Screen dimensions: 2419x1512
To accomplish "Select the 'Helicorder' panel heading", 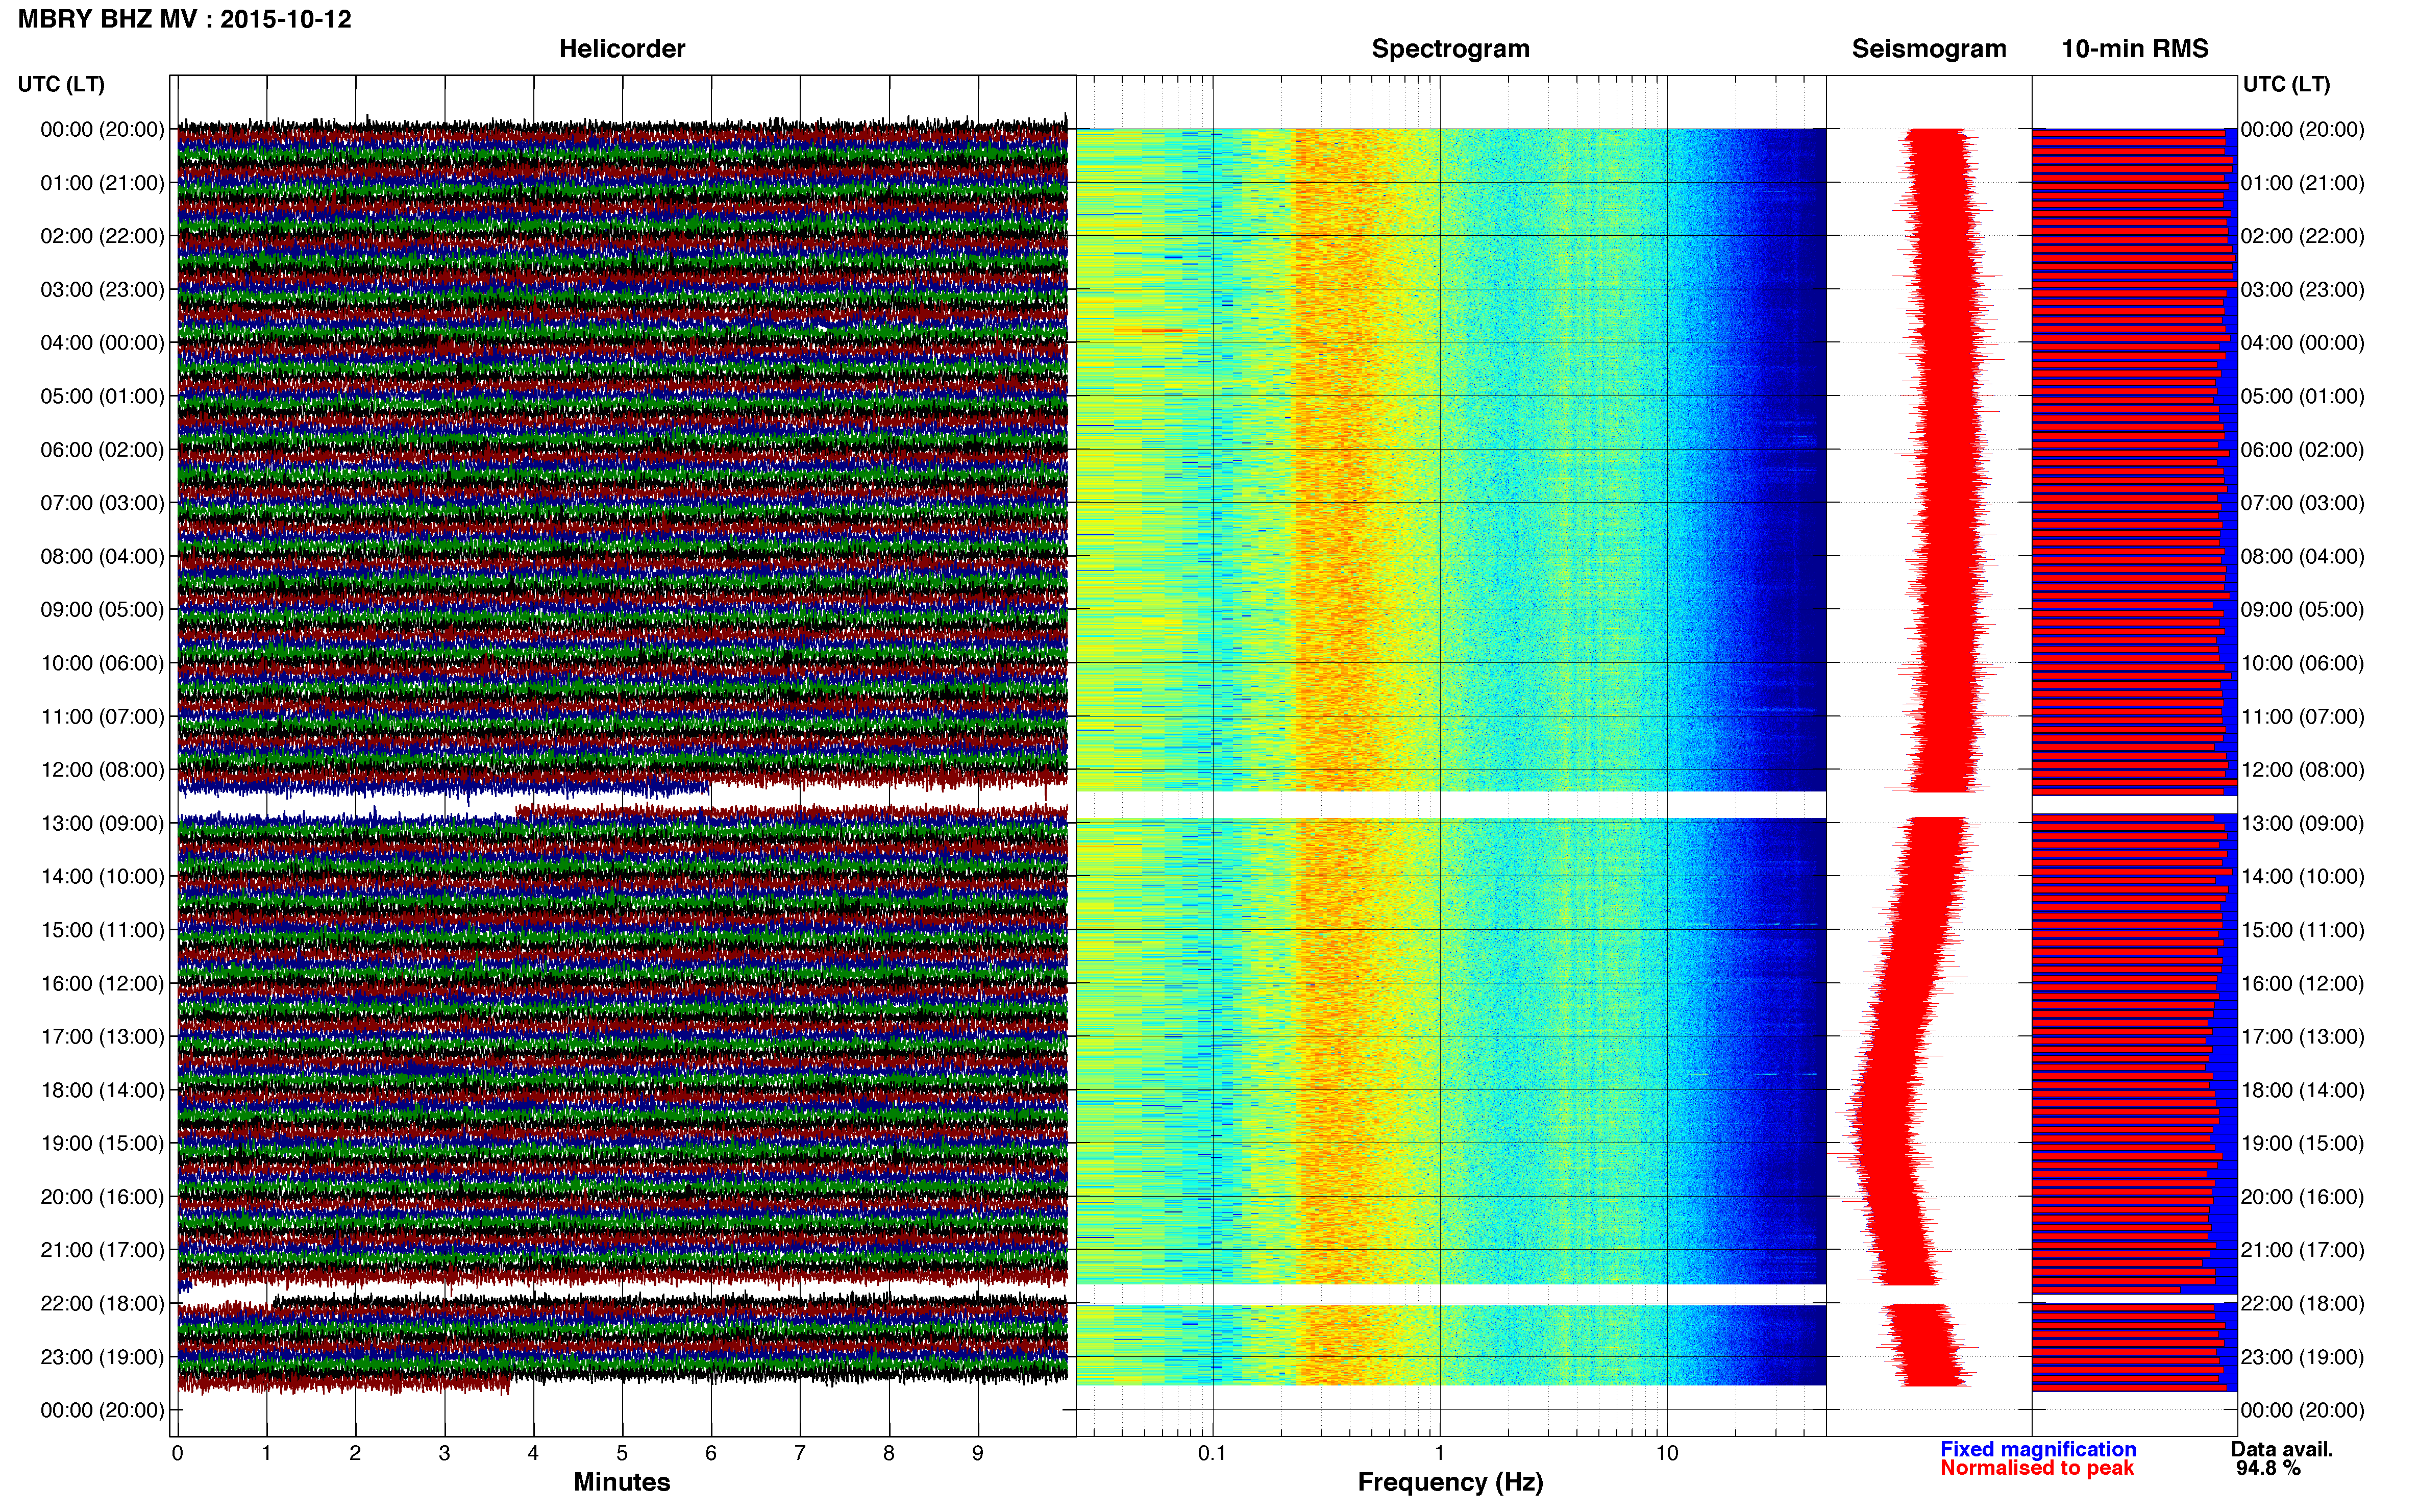I will click(x=622, y=49).
